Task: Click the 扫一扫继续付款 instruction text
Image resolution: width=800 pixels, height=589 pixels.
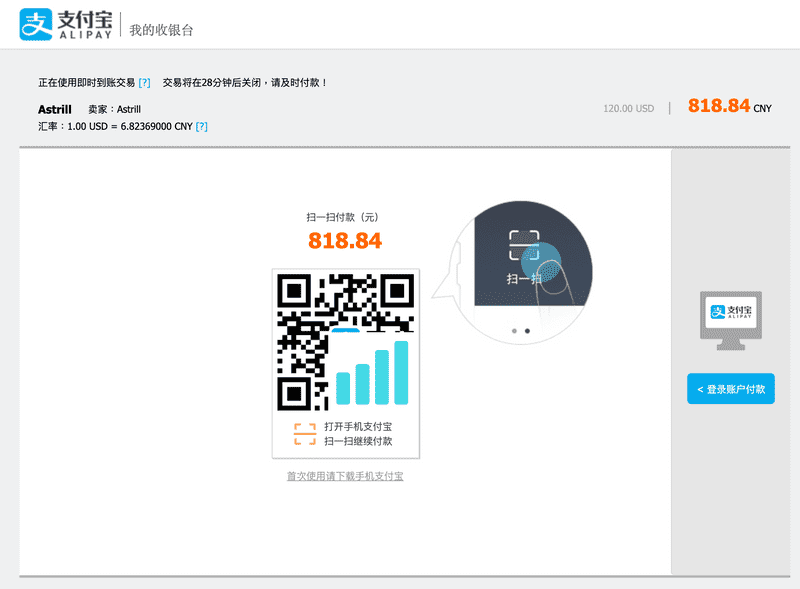Action: click(358, 441)
